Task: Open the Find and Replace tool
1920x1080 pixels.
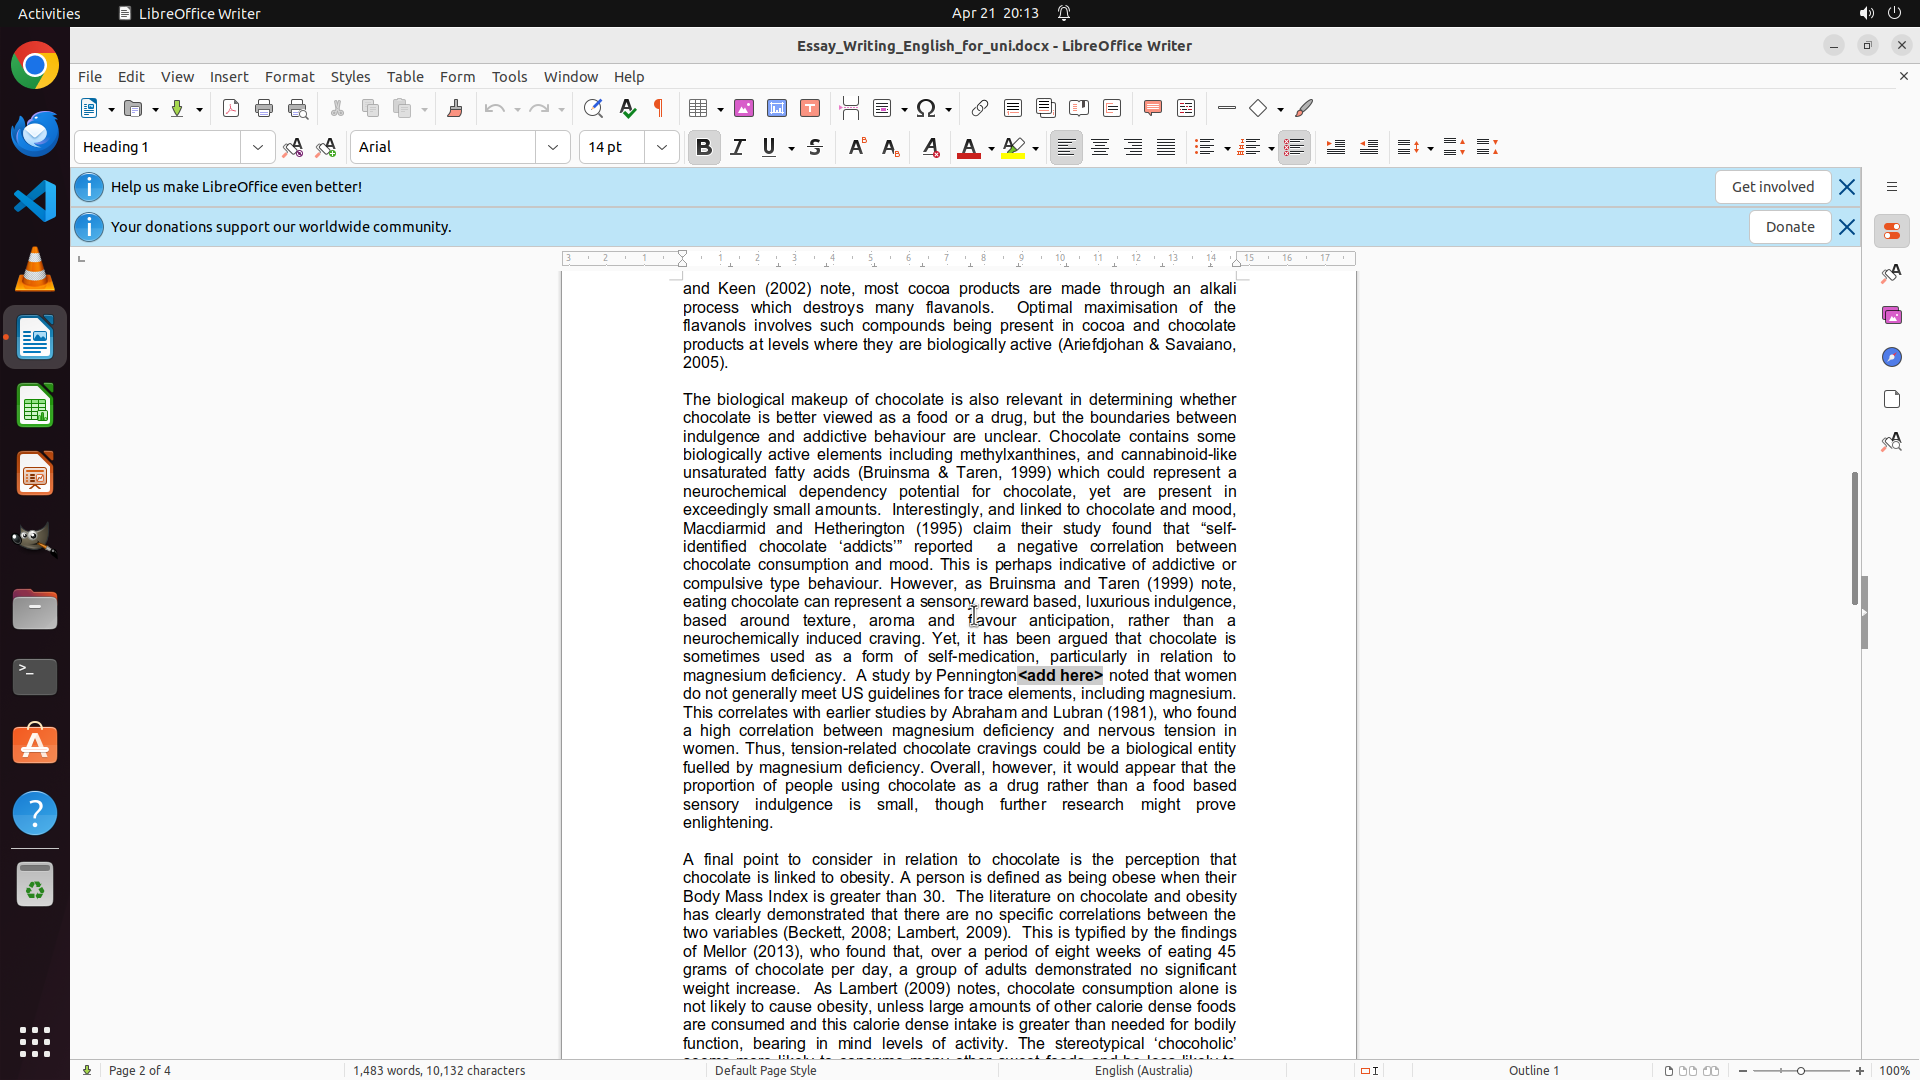Action: point(593,108)
